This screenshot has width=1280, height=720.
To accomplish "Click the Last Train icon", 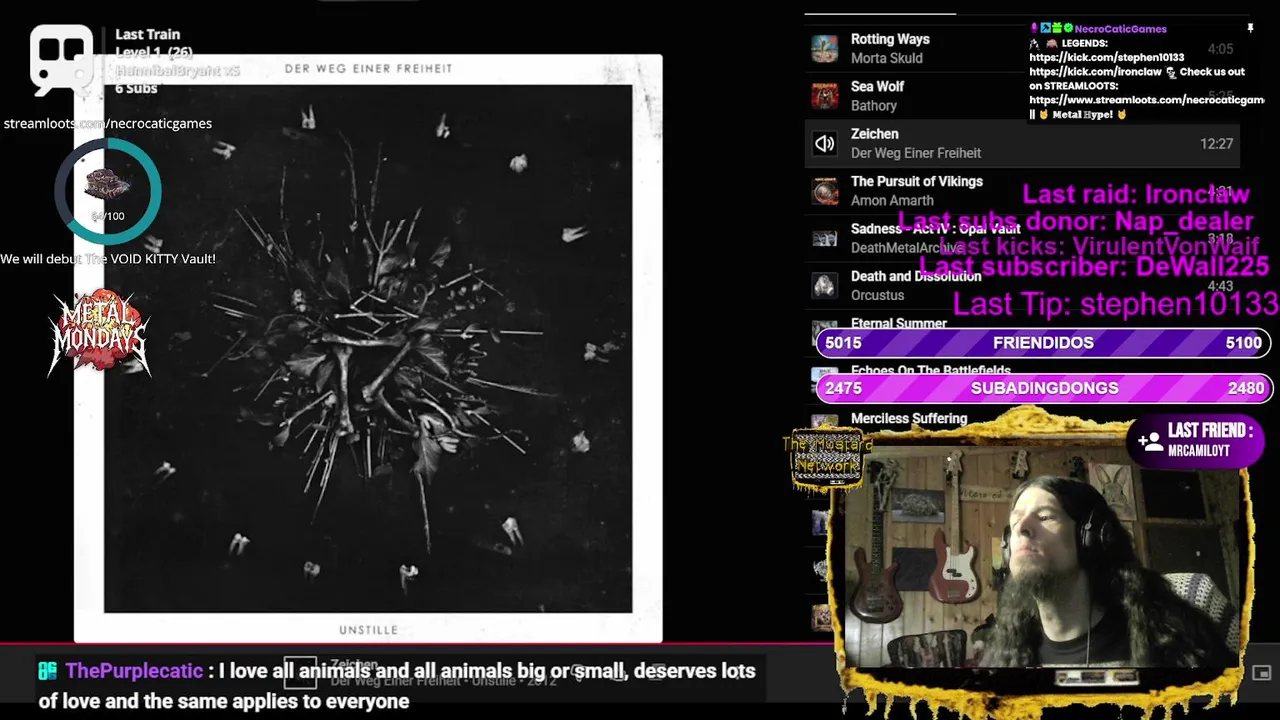I will click(61, 60).
